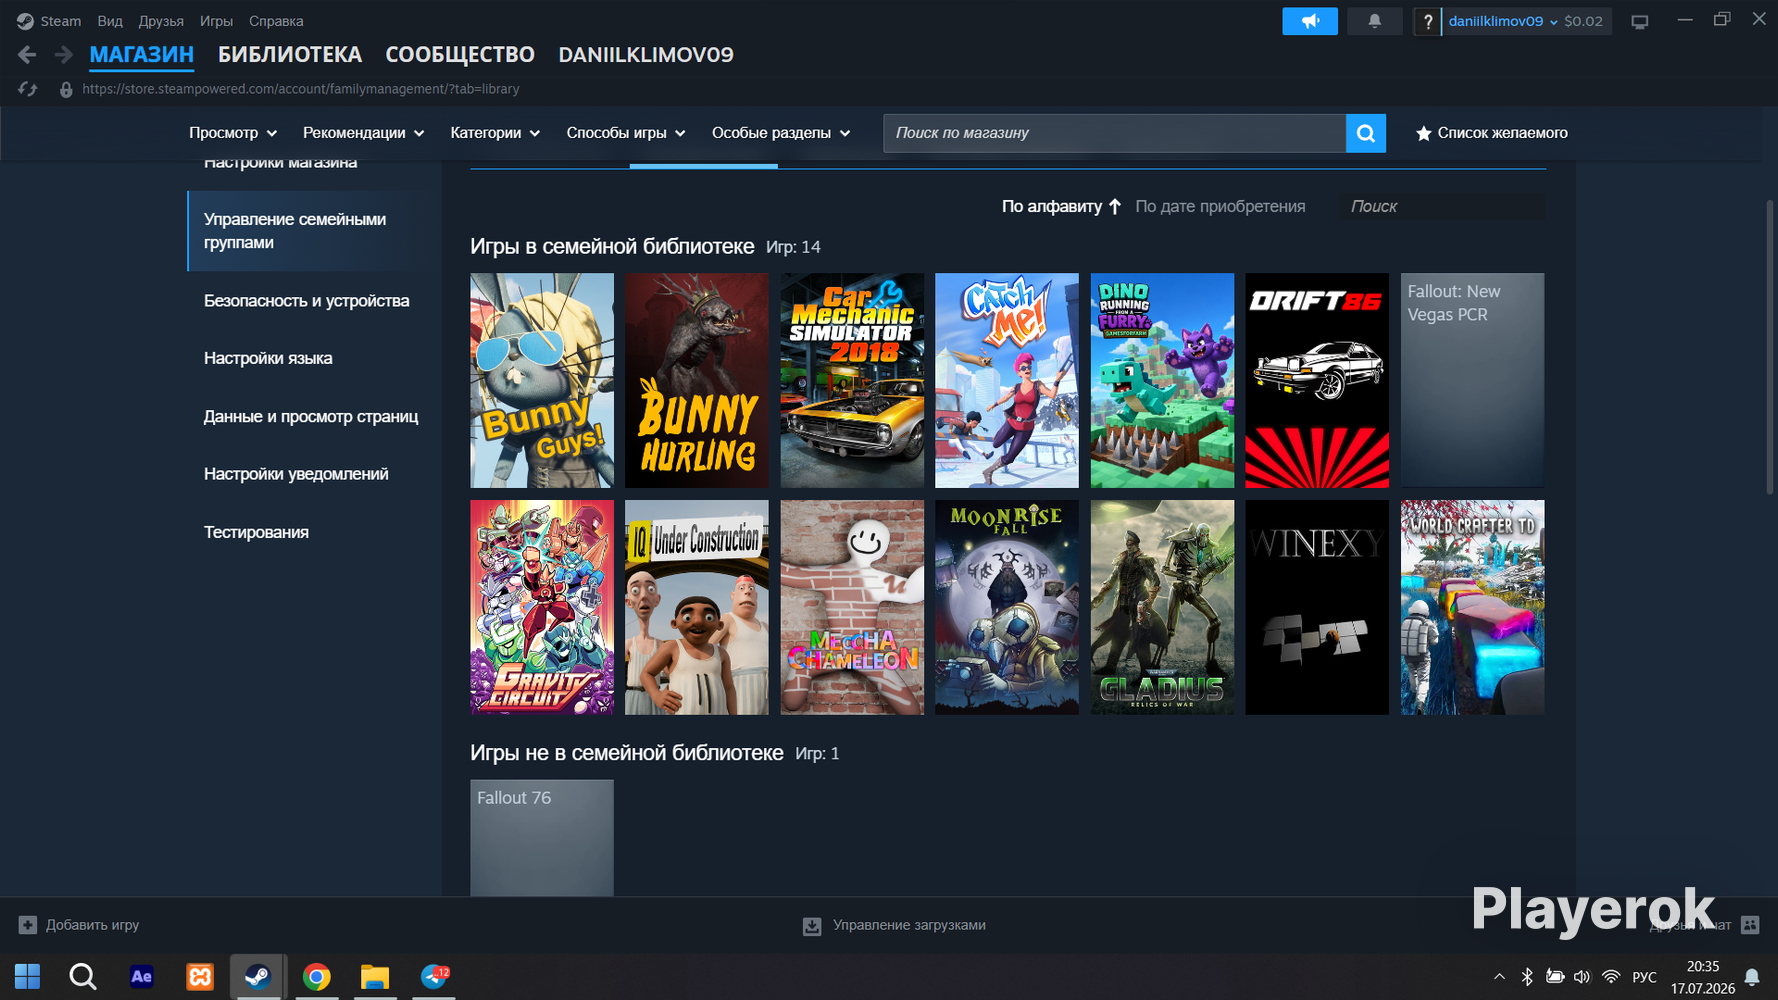Open the Catch Me! game cover

click(x=1007, y=381)
